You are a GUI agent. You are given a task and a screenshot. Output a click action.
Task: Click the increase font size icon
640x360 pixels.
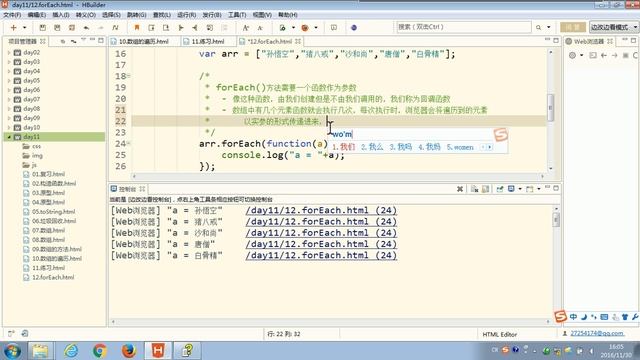tap(246, 27)
